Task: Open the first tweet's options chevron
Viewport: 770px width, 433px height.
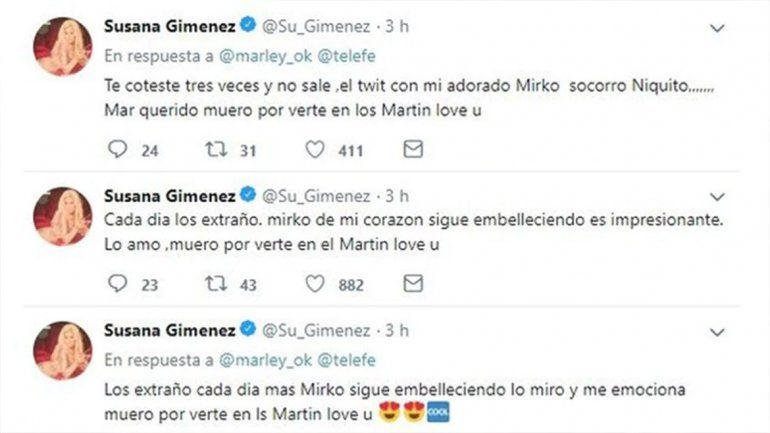Action: point(715,29)
